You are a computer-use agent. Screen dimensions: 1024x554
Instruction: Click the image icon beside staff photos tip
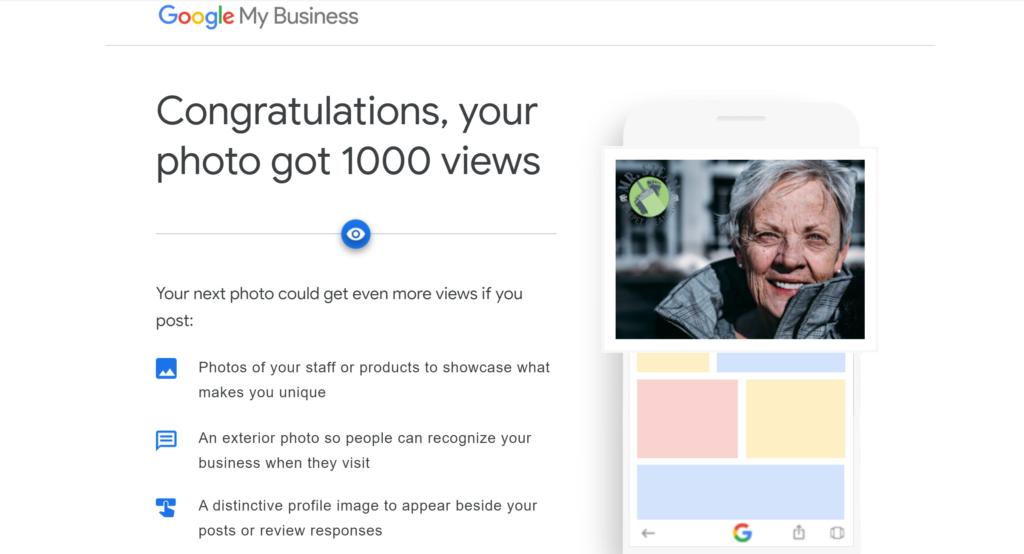[x=167, y=368]
